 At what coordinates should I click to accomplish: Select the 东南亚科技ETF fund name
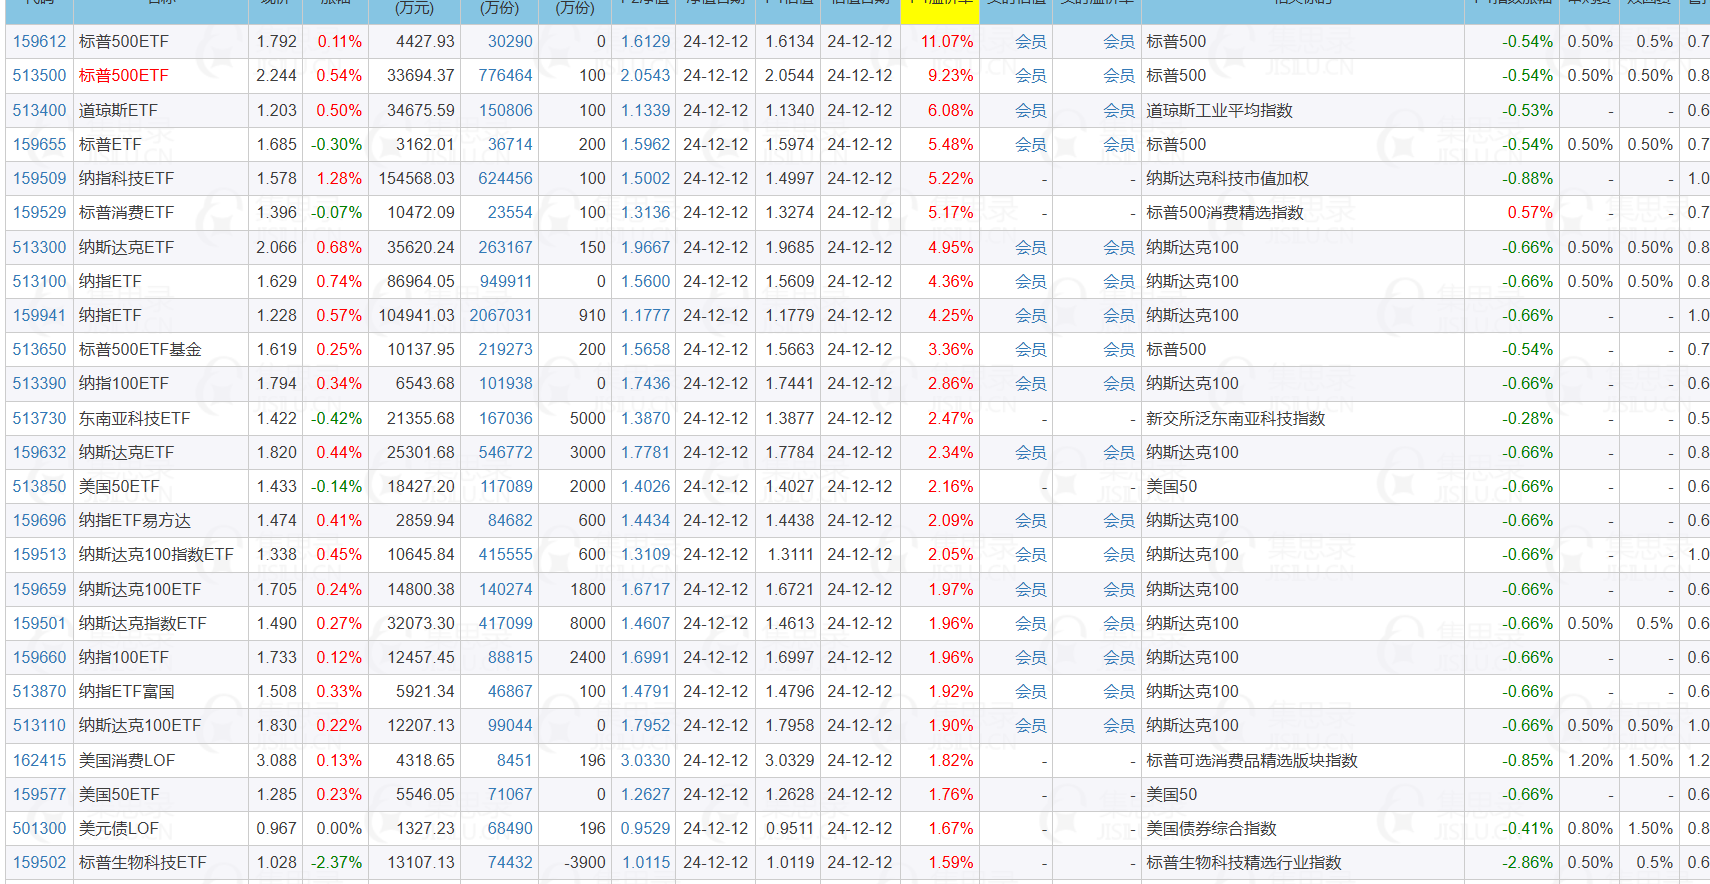tap(134, 418)
